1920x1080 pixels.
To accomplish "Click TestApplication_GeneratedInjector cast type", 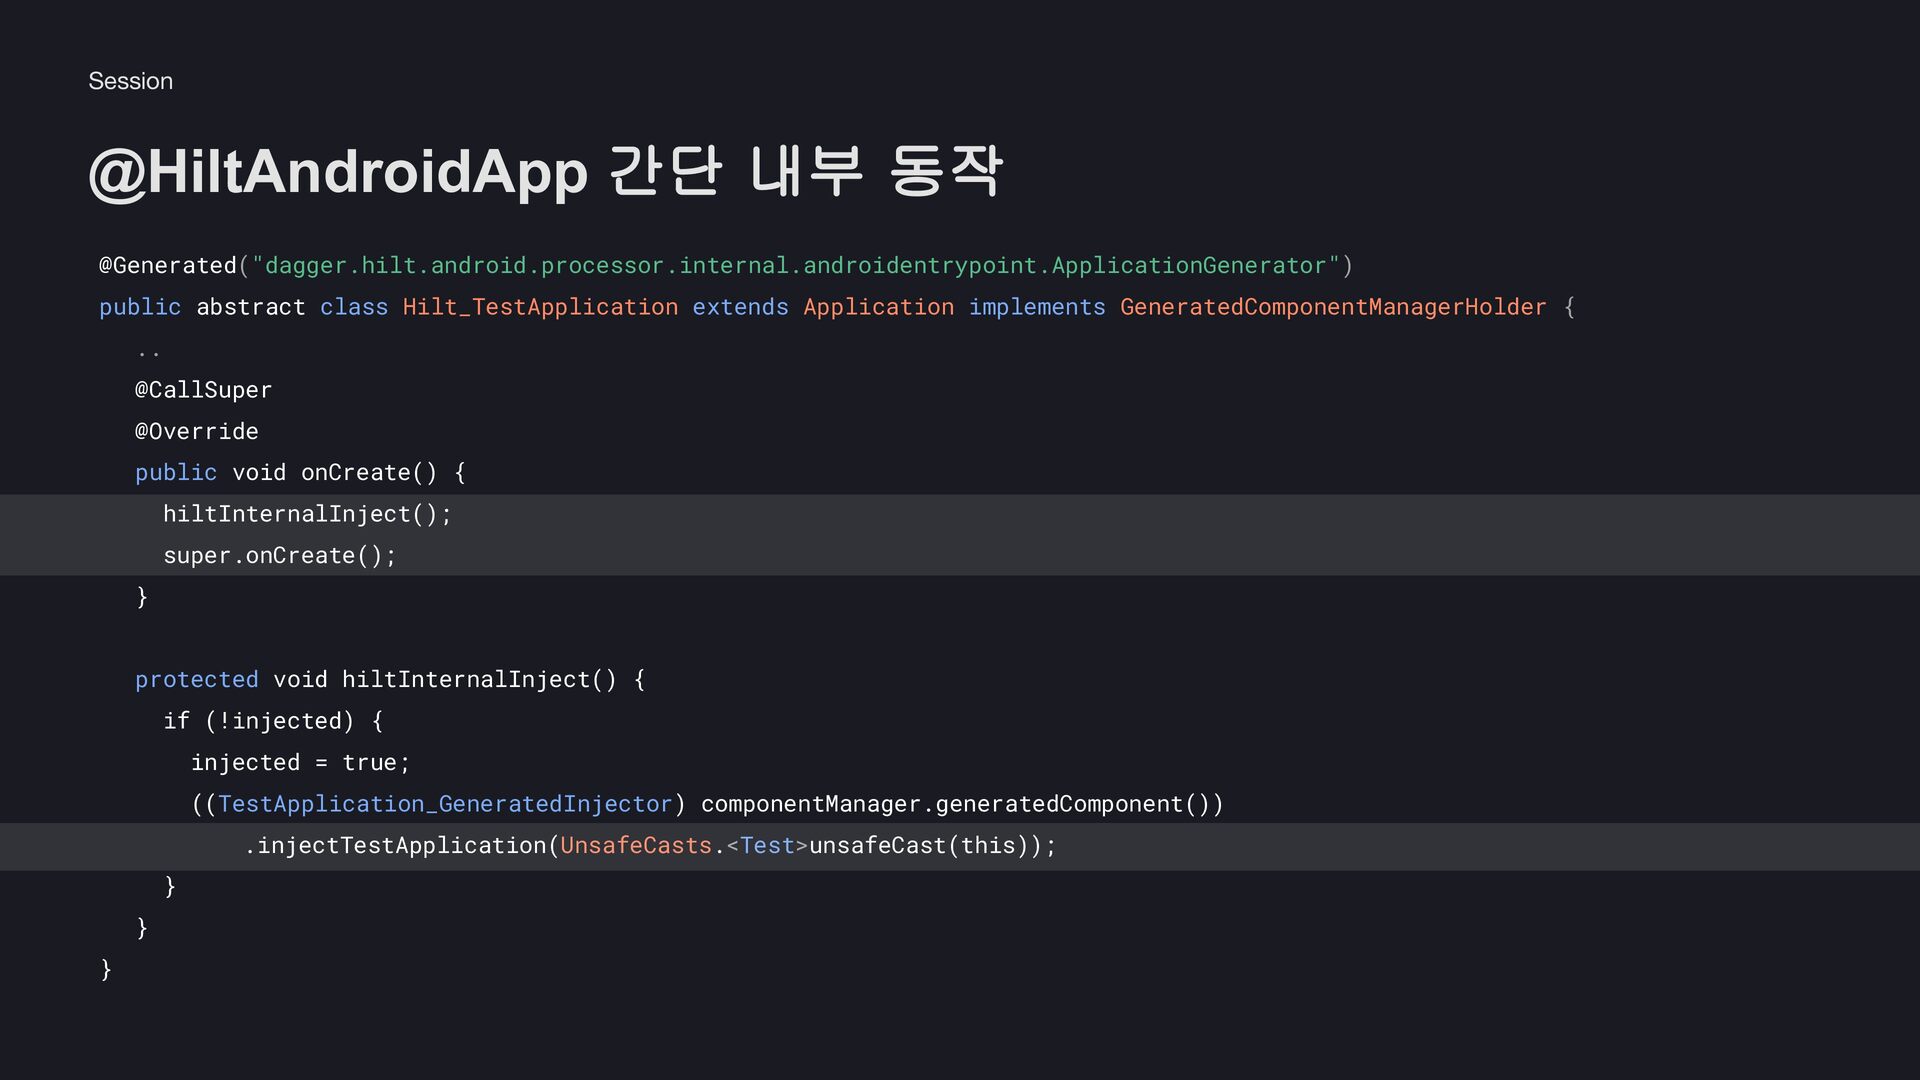I will click(x=445, y=804).
